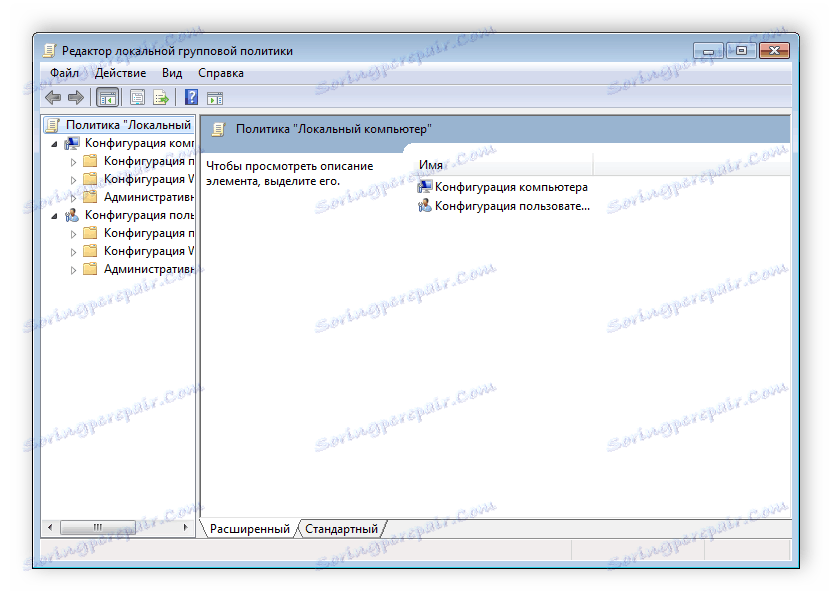The height and width of the screenshot is (601, 832).
Task: Click the show action pane toolbar icon
Action: point(215,97)
